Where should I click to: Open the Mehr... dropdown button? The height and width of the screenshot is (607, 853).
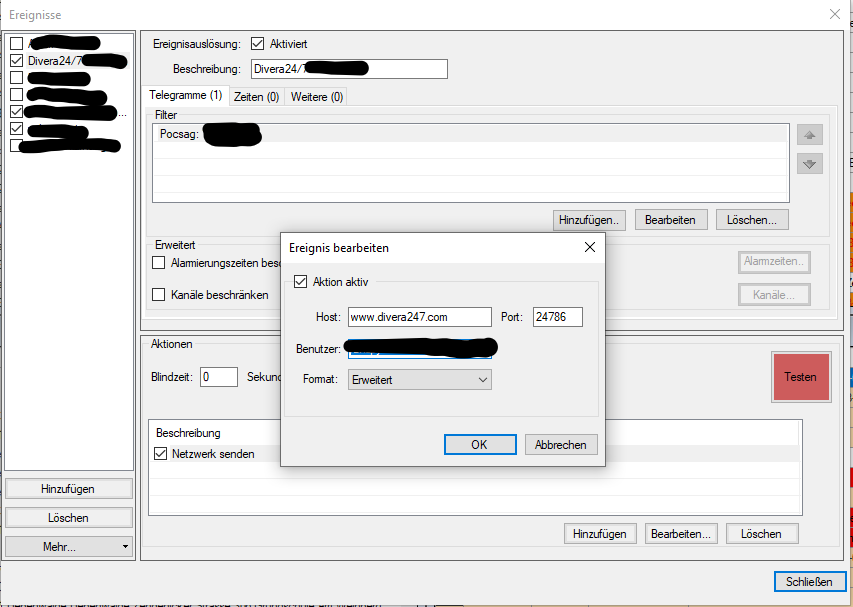point(69,547)
